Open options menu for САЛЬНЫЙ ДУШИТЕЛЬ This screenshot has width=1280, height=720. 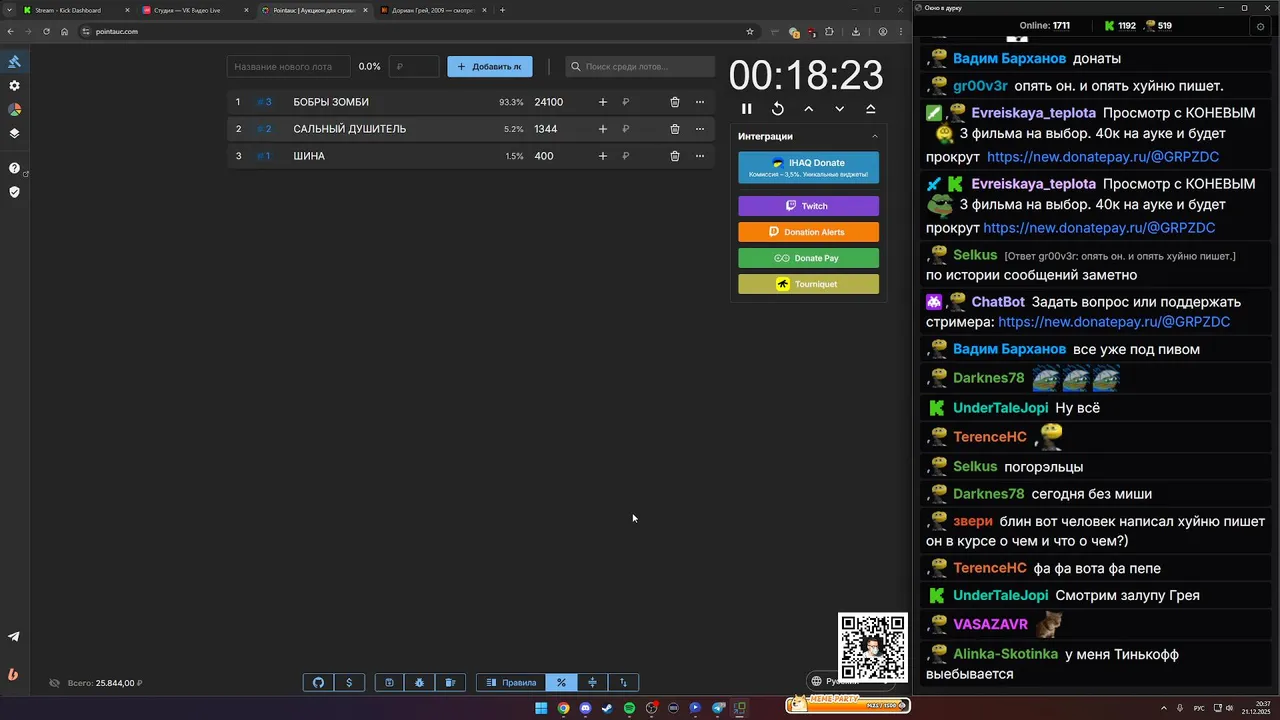pyautogui.click(x=700, y=129)
